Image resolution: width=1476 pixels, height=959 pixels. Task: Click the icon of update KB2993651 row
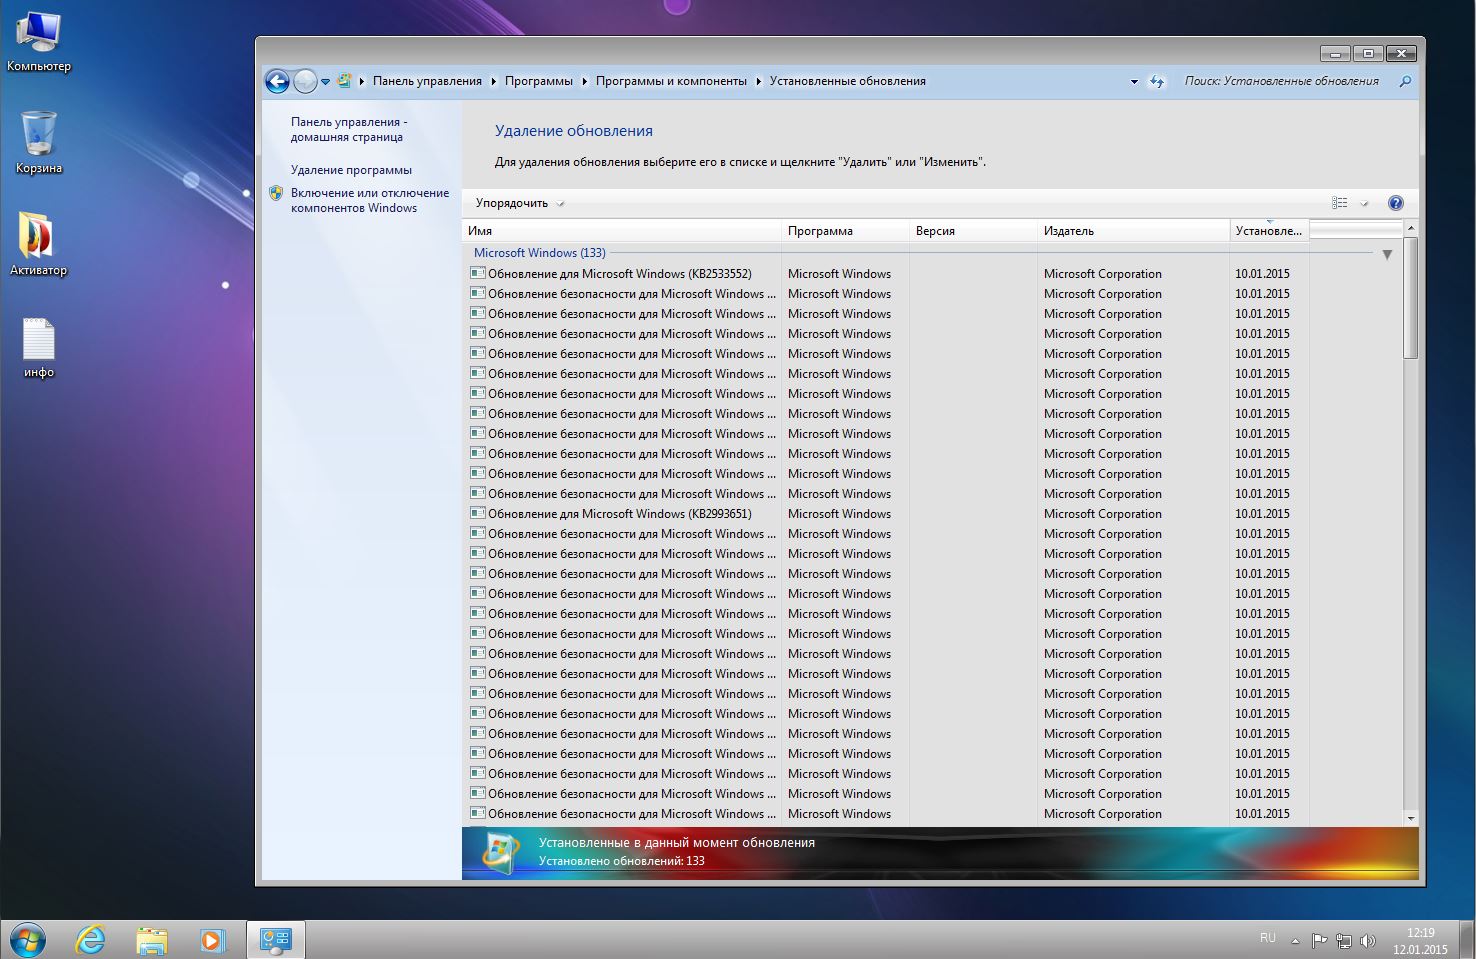click(478, 513)
